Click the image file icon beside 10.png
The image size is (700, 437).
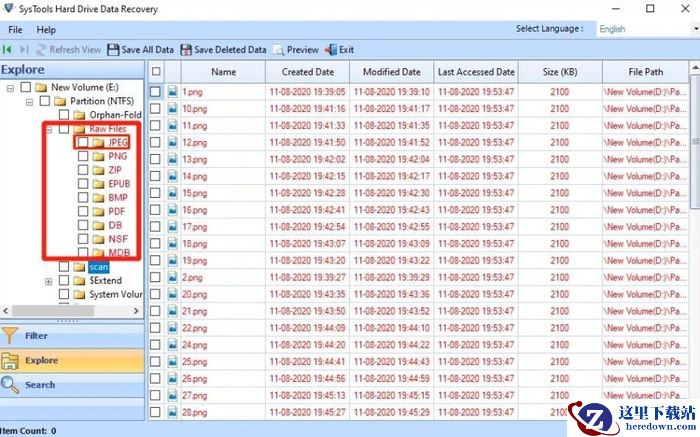172,109
